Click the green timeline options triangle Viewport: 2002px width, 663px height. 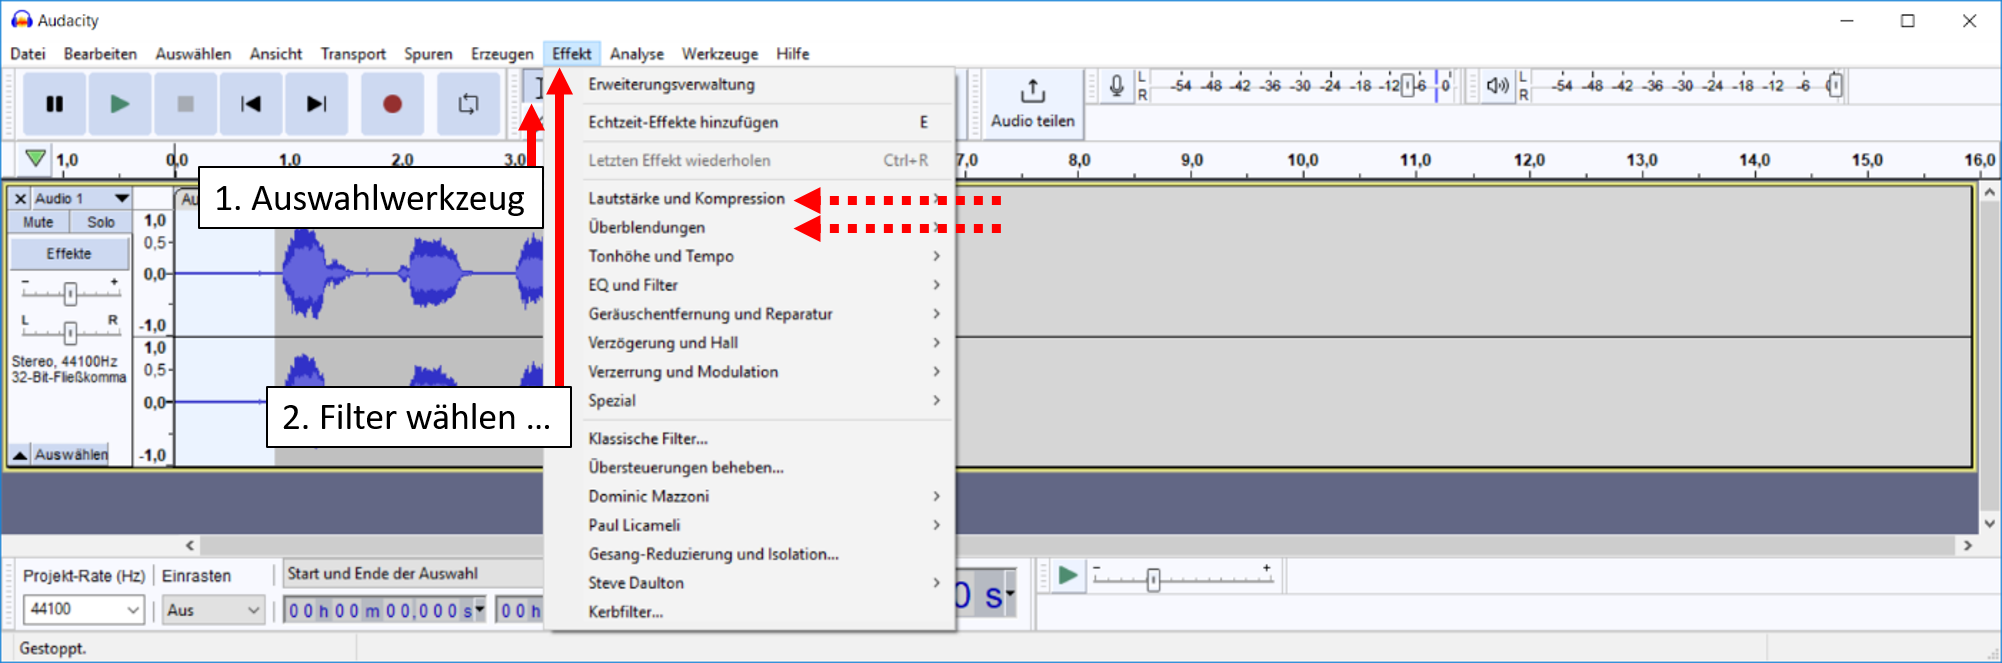point(35,159)
